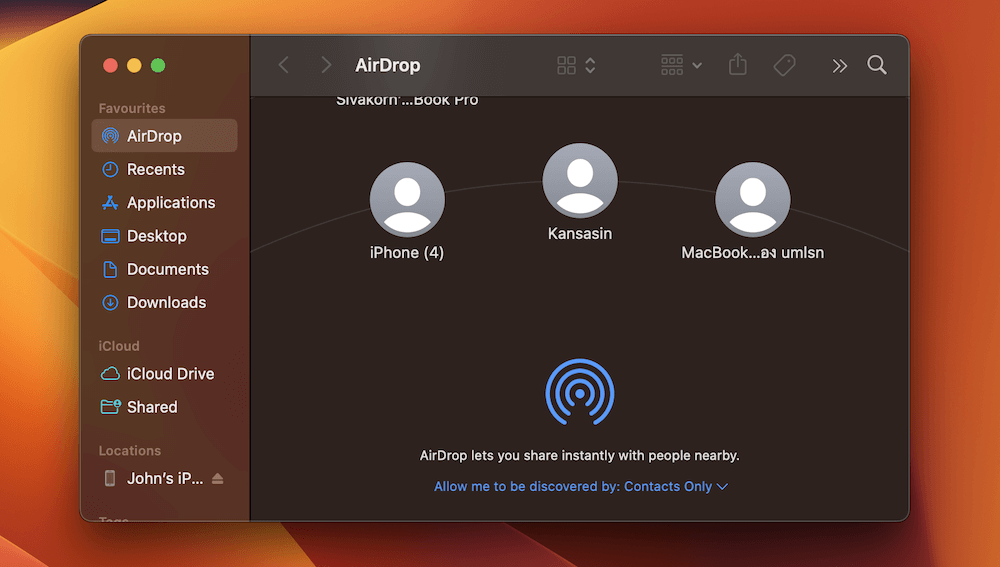Click the iPhone (4) name label
1000x567 pixels.
(x=407, y=253)
